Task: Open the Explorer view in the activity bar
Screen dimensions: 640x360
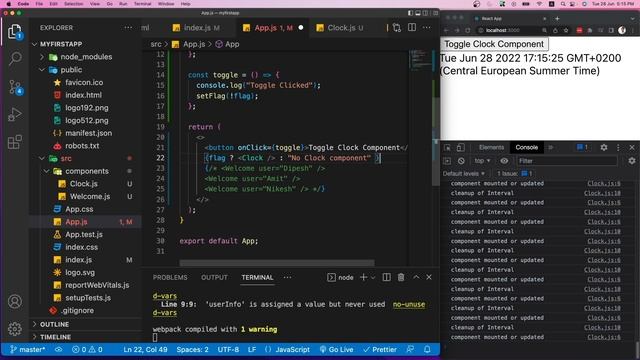Action: pos(15,31)
